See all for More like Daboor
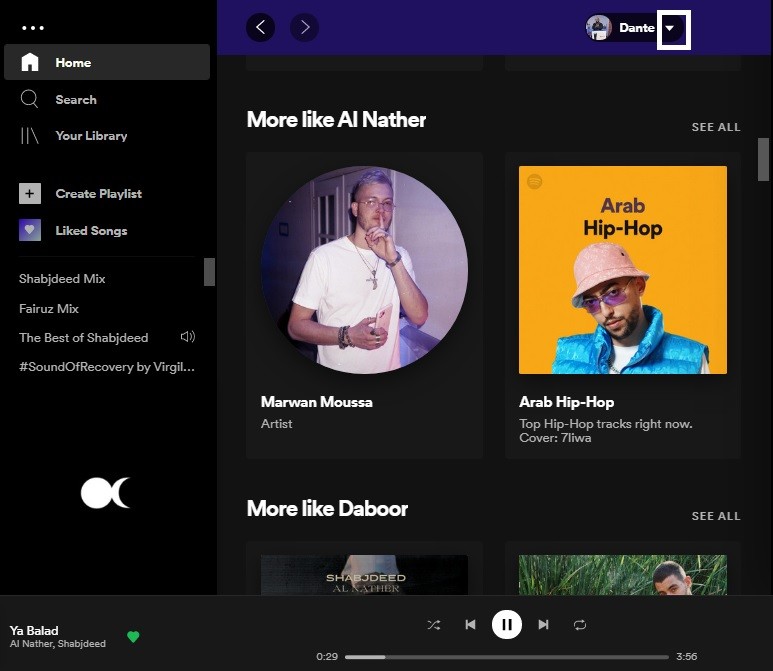 click(x=716, y=516)
